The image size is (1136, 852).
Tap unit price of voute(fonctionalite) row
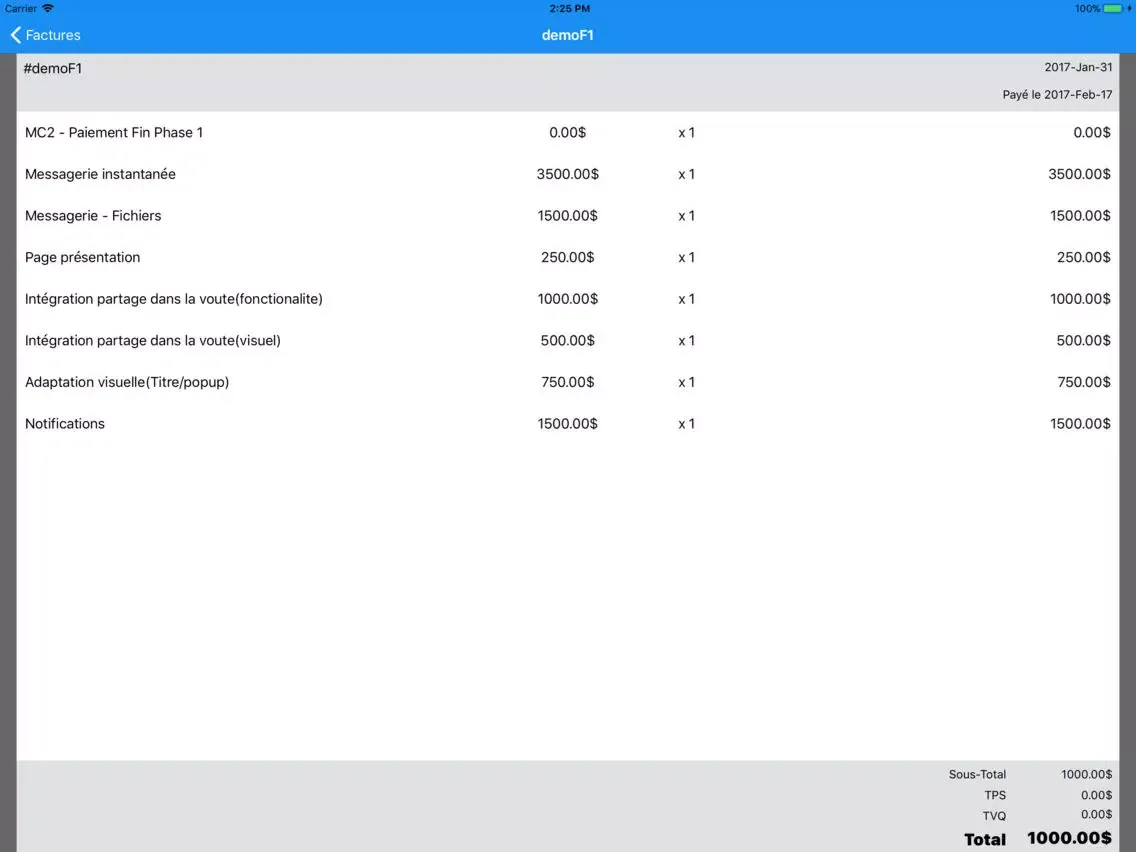click(567, 298)
